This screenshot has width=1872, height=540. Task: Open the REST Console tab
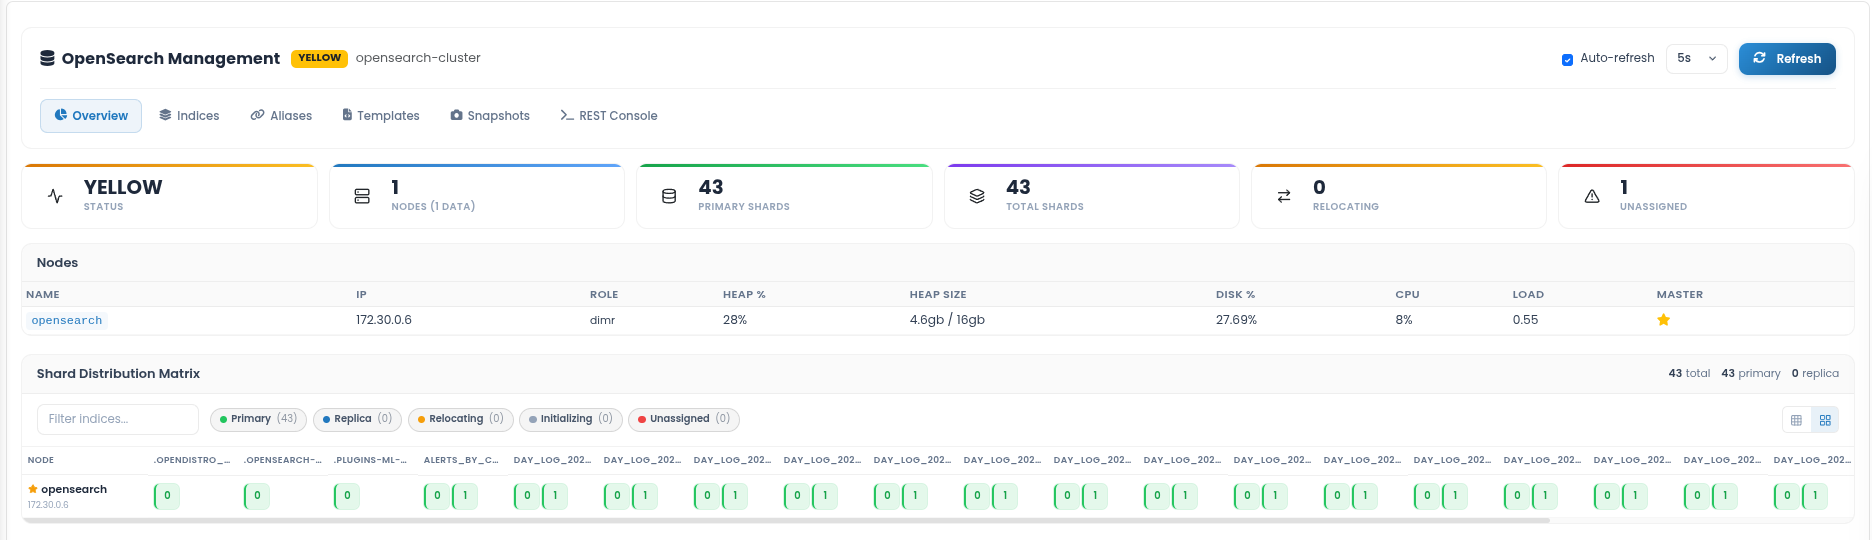[609, 116]
